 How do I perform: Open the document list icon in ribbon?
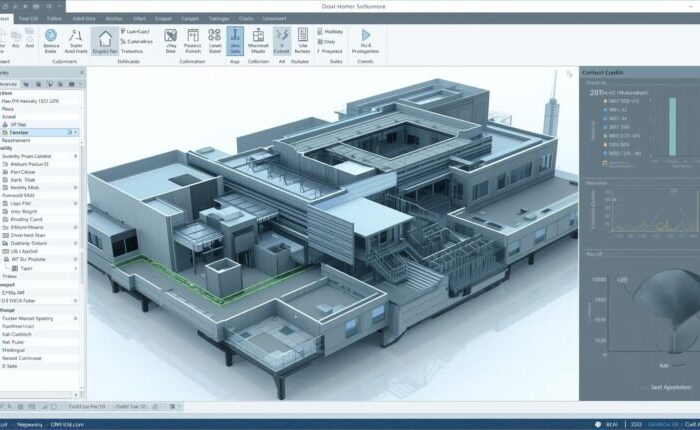pos(303,35)
